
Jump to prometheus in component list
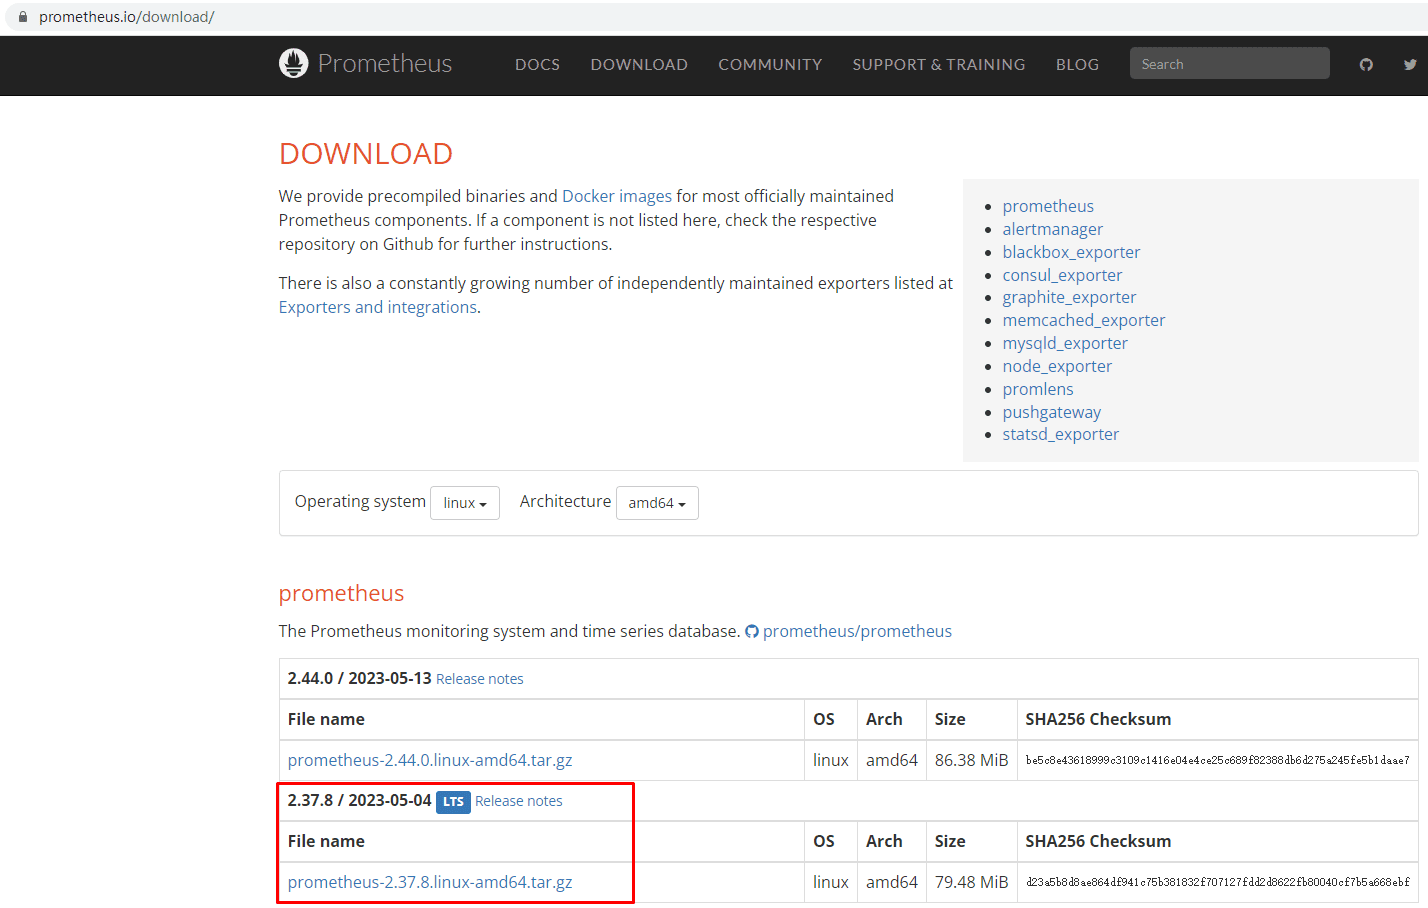pos(1048,206)
